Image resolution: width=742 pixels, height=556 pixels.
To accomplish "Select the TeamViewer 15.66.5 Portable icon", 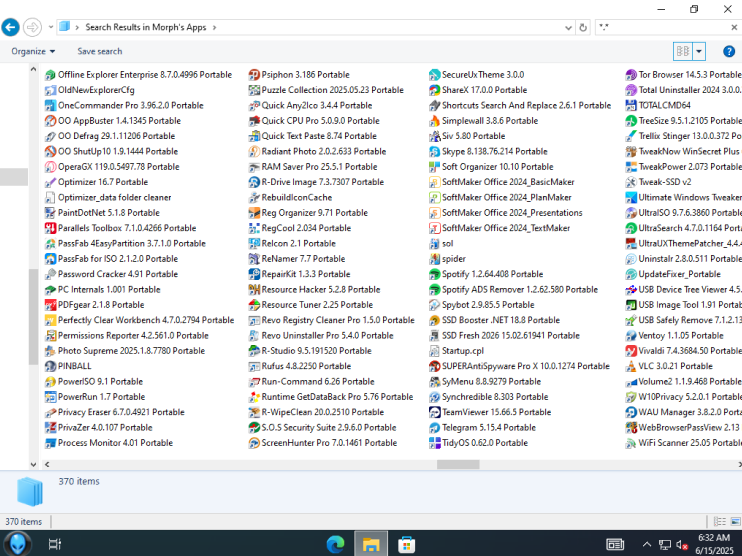I will (434, 412).
